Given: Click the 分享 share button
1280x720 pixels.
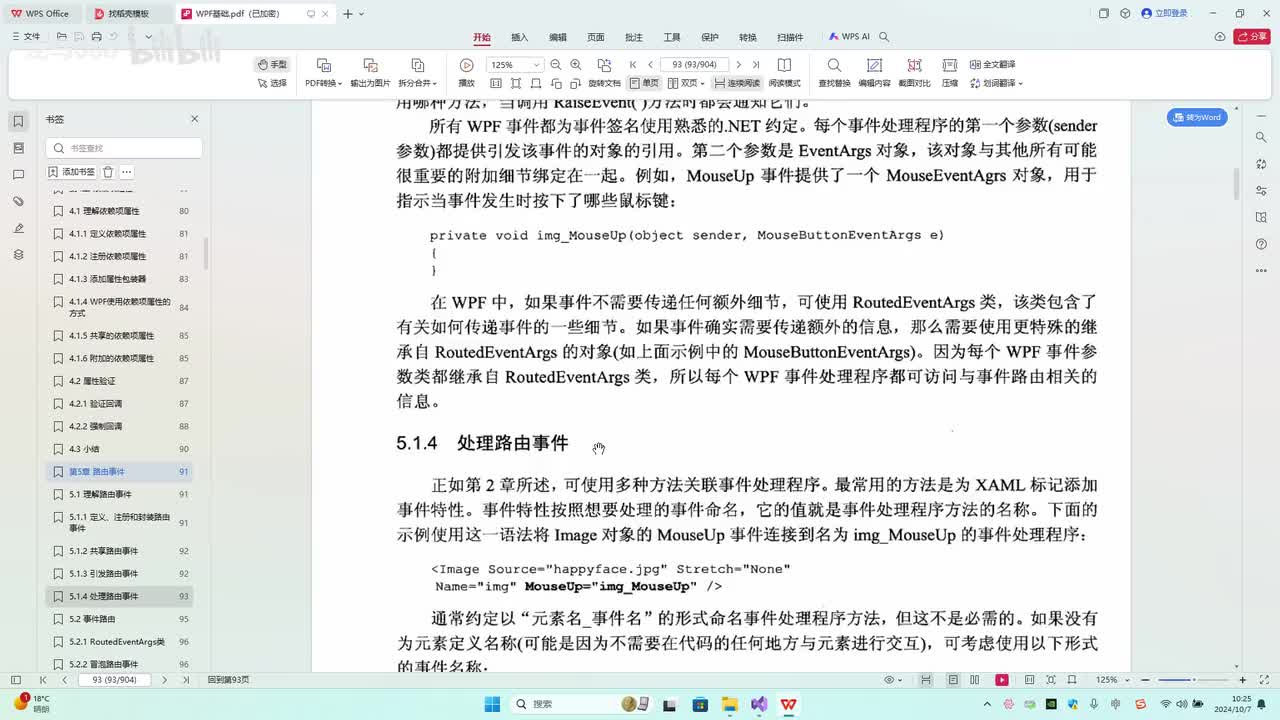Looking at the screenshot, I should click(1252, 37).
